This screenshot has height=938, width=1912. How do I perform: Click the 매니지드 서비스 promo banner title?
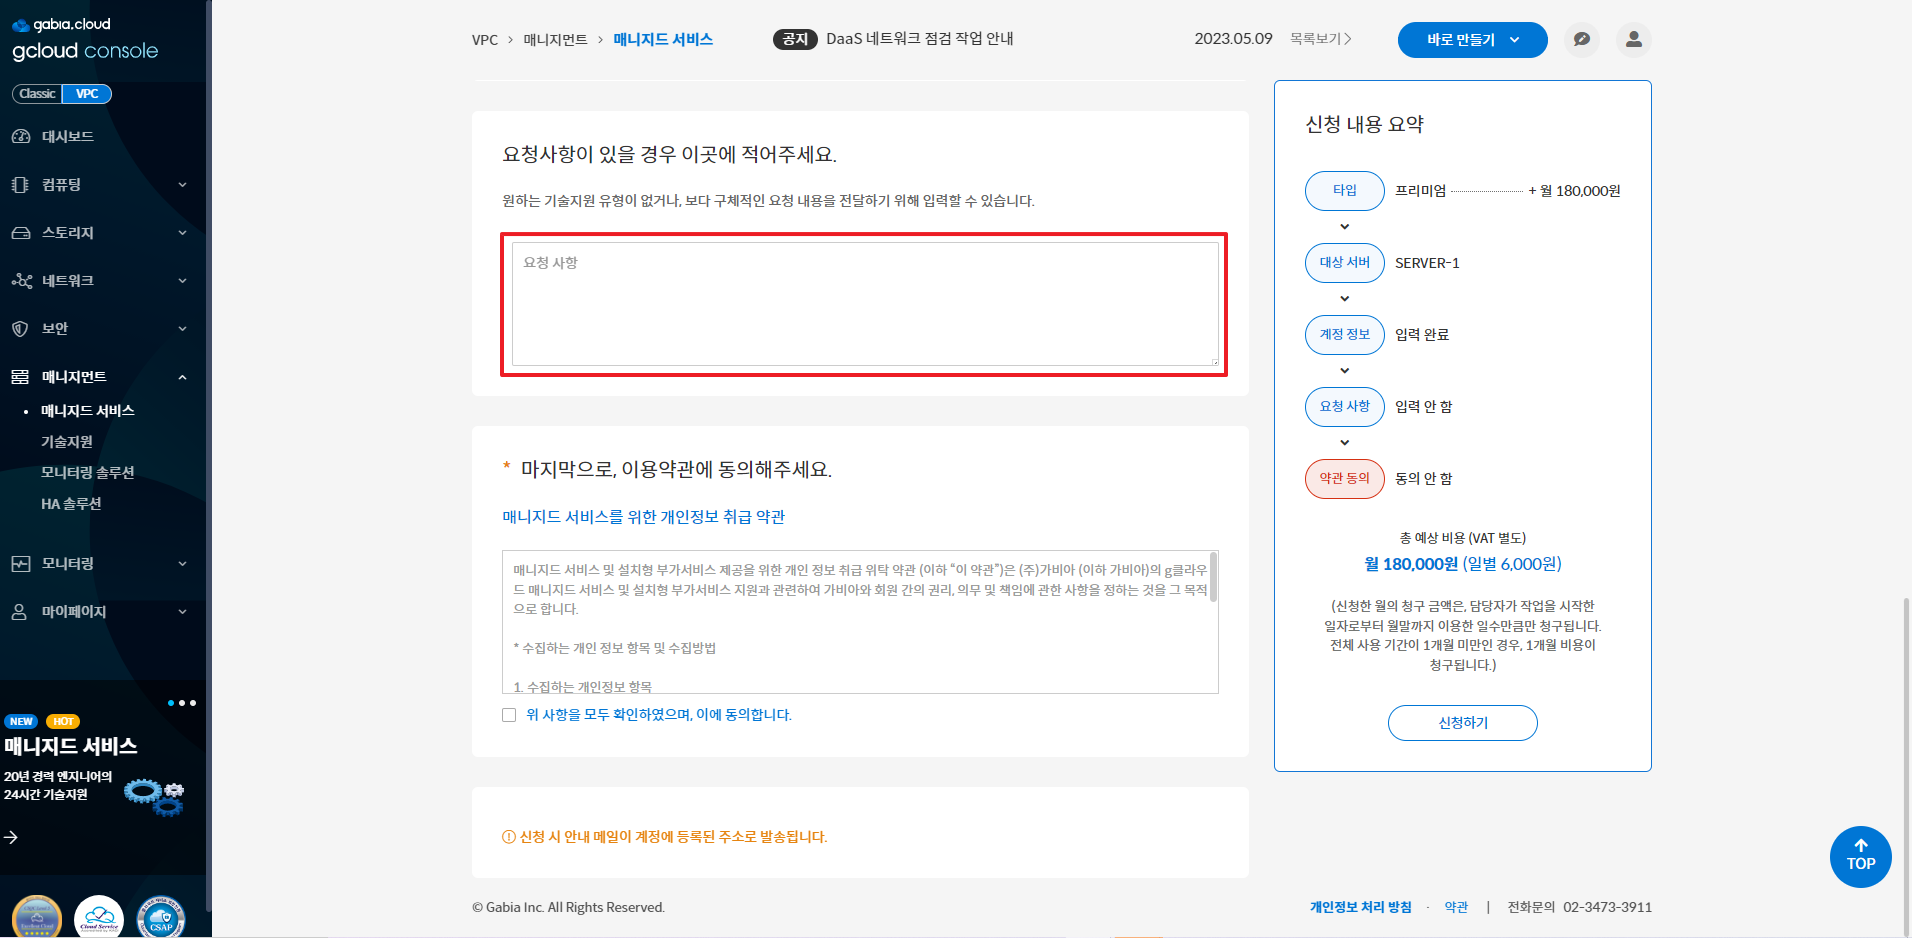pos(71,746)
